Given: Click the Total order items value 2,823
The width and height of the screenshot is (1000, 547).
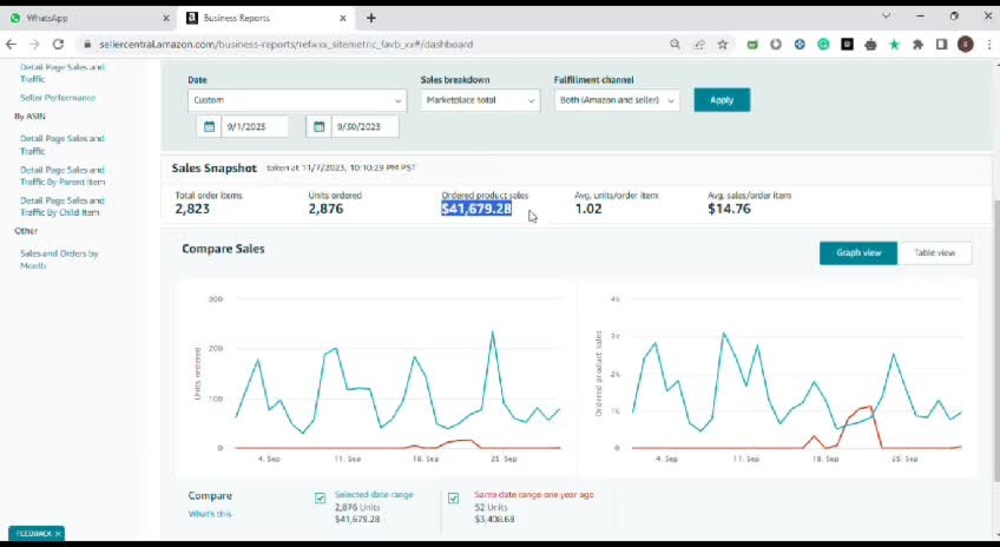Looking at the screenshot, I should [193, 208].
